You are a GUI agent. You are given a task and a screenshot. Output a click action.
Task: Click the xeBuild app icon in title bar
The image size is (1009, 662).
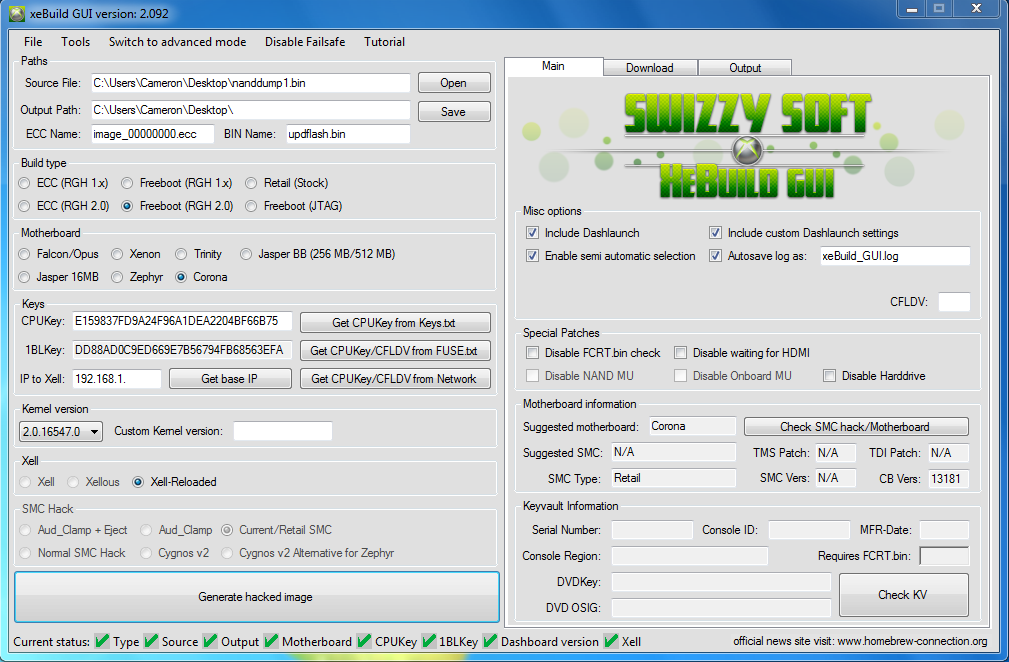(x=17, y=13)
